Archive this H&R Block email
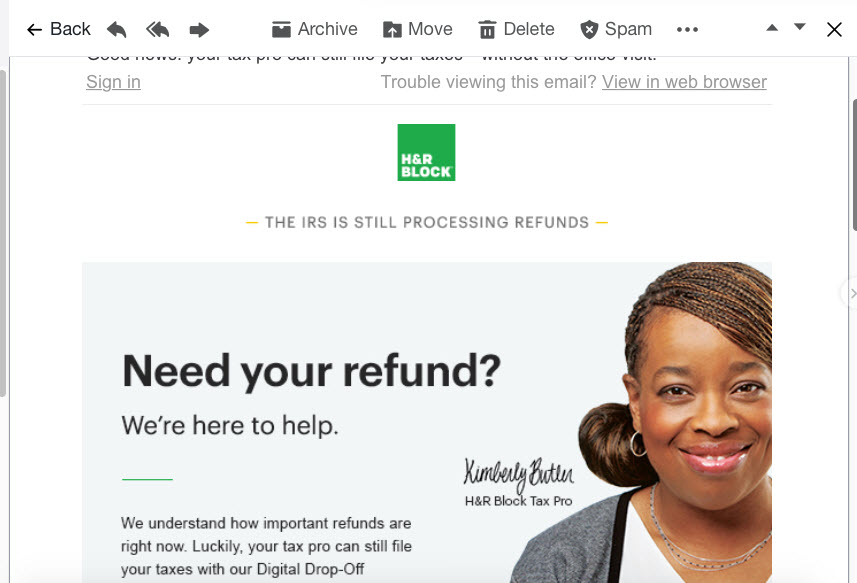The width and height of the screenshot is (857, 583). click(x=315, y=29)
